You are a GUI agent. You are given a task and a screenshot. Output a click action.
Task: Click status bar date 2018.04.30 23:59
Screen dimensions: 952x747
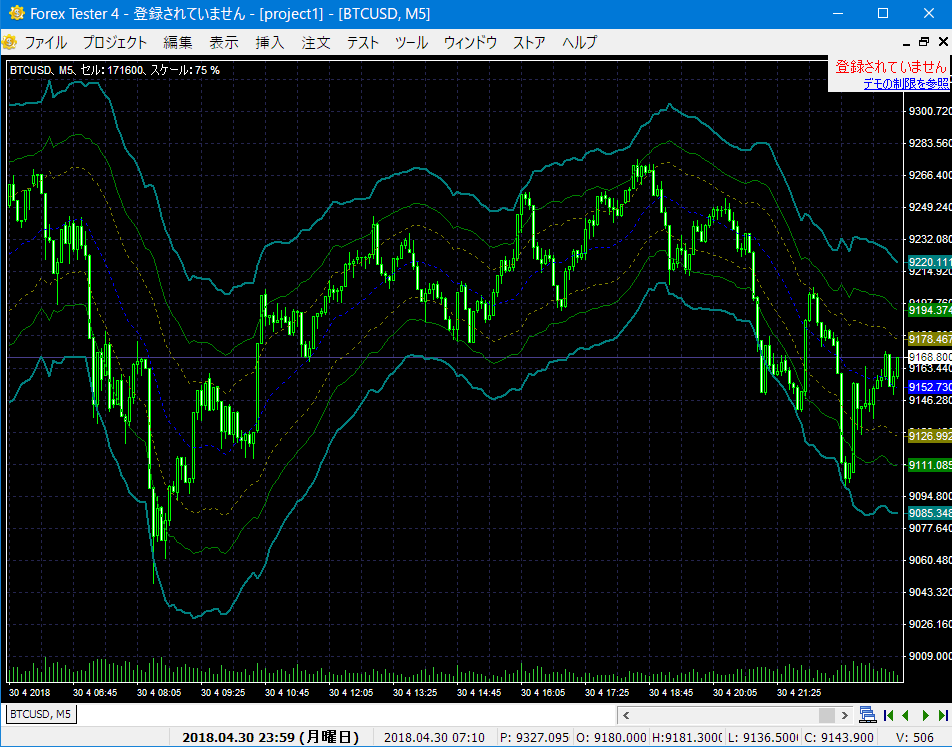pyautogui.click(x=270, y=737)
